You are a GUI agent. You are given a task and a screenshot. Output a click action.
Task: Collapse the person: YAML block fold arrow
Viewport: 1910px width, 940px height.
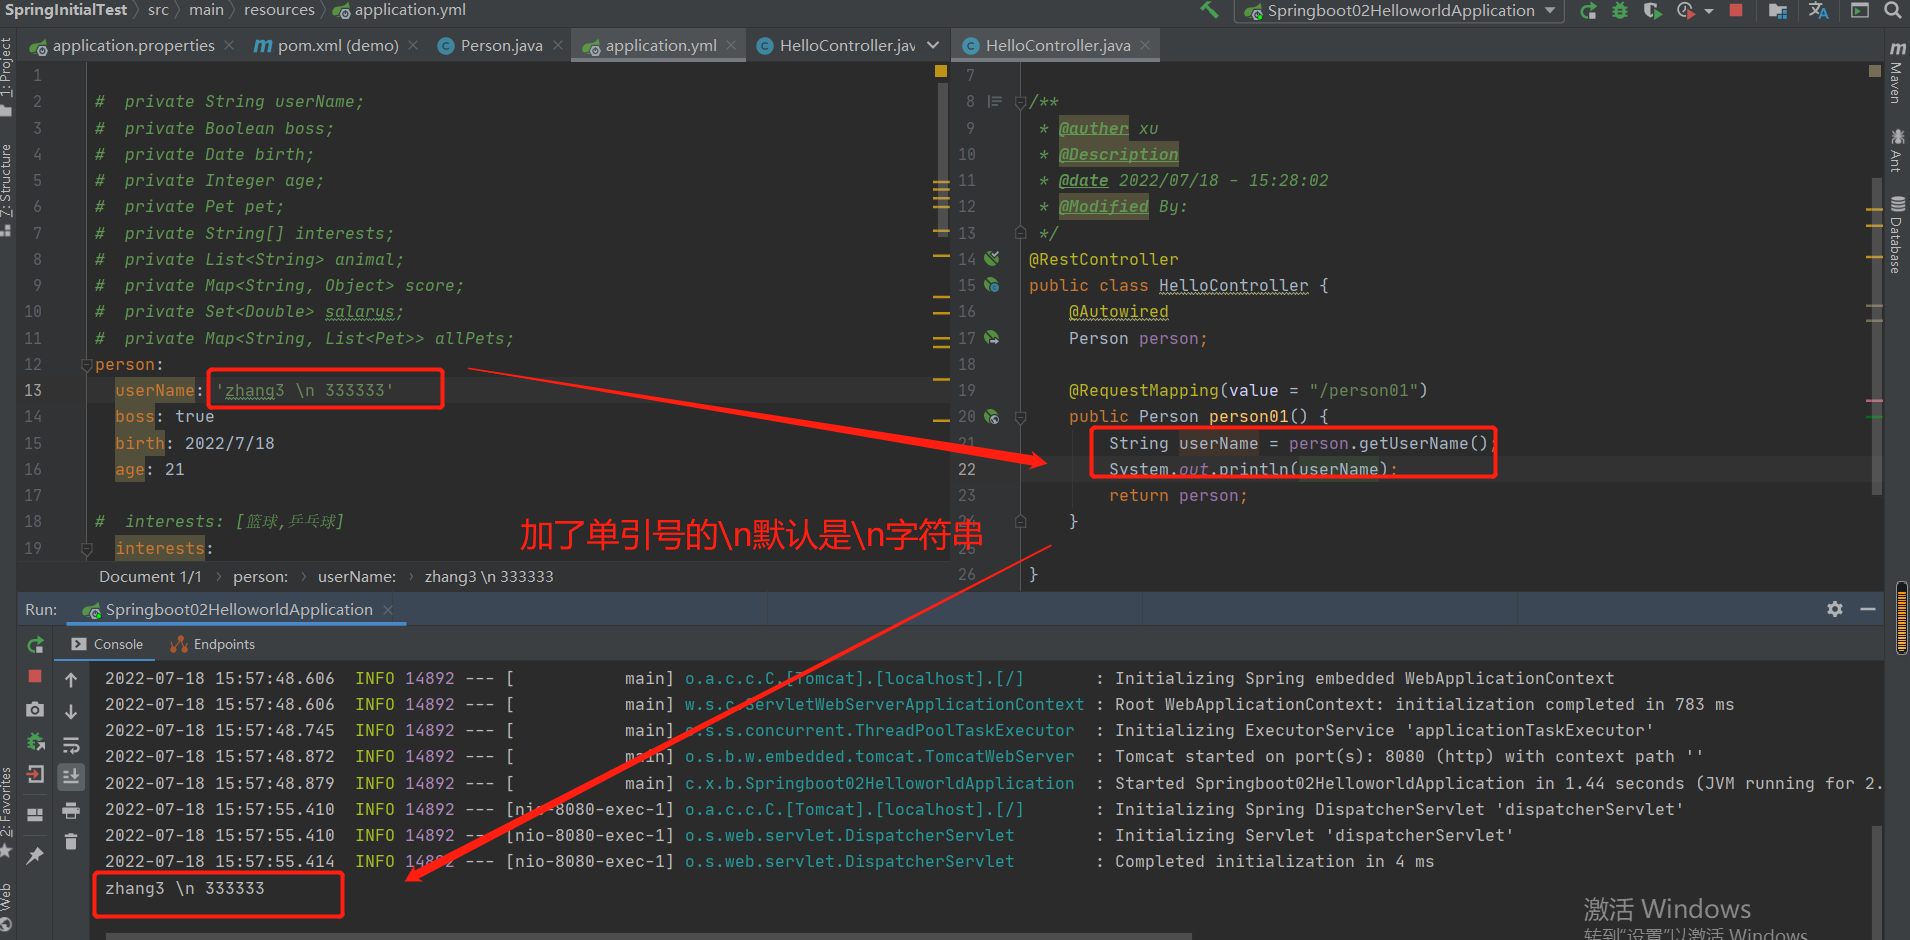point(87,365)
